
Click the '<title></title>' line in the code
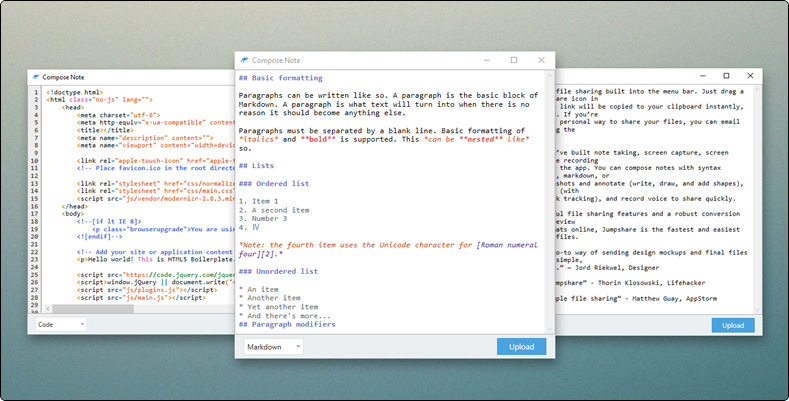[x=105, y=130]
